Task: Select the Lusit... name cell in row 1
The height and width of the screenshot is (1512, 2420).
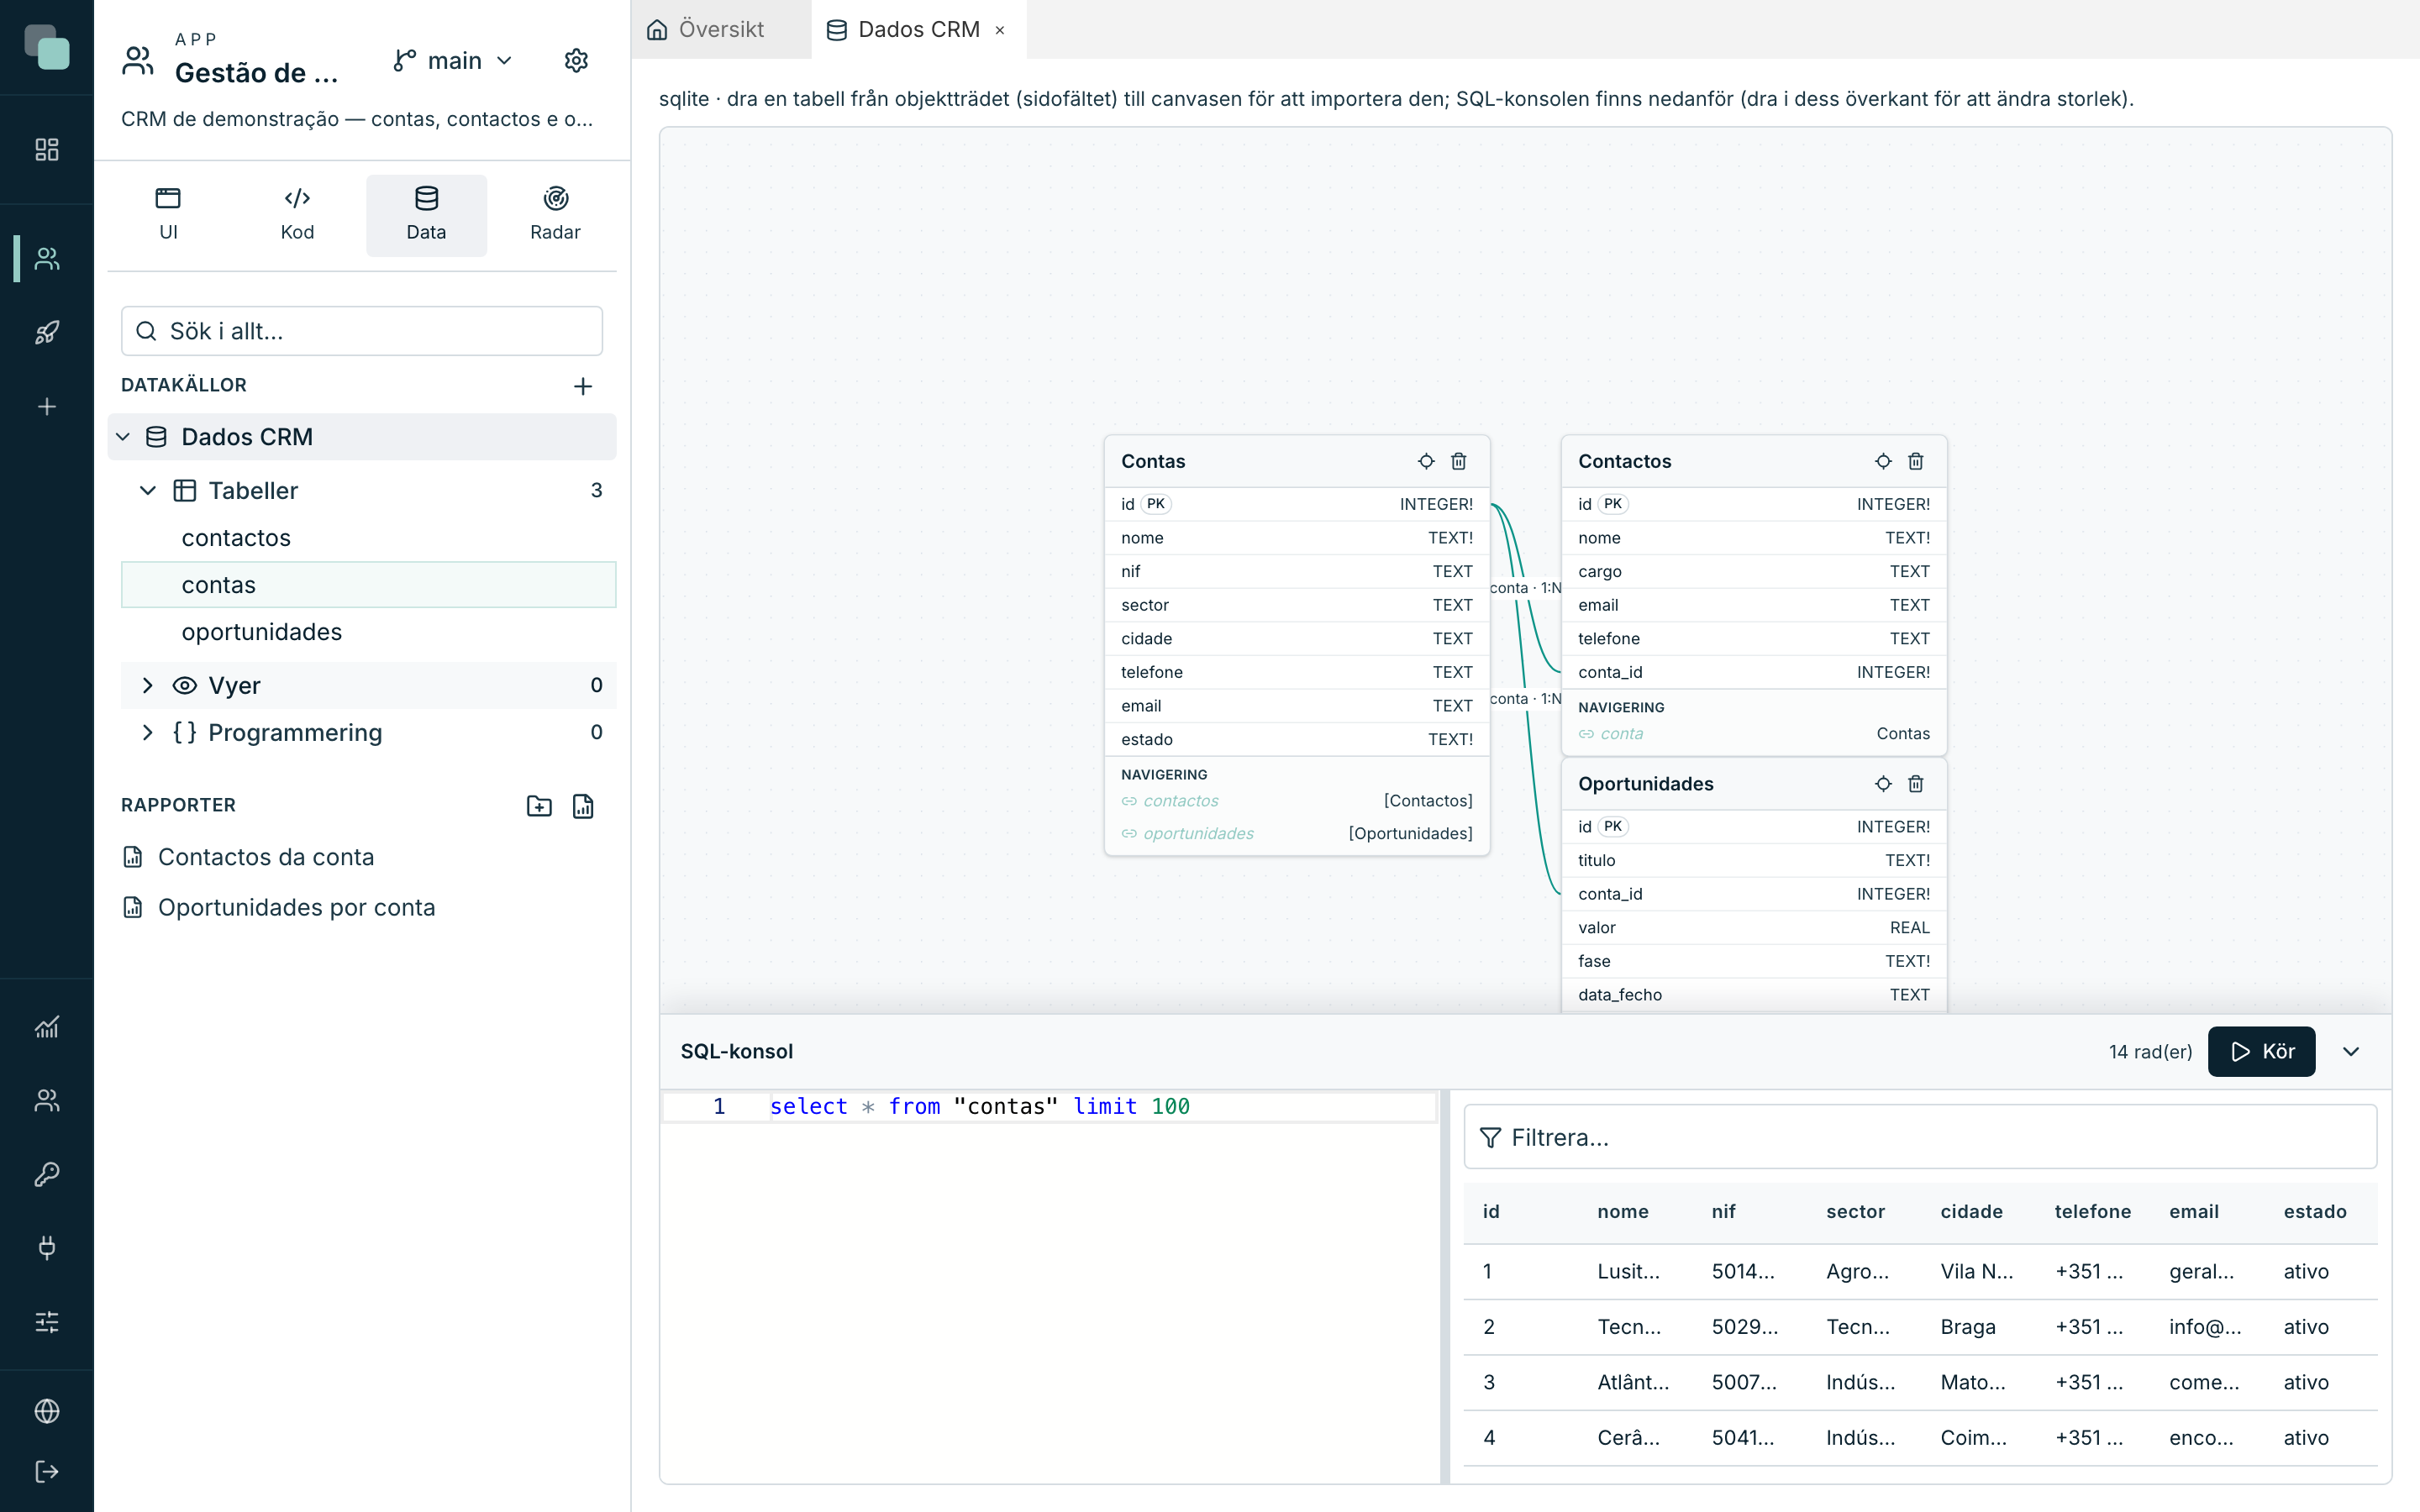Action: coord(1628,1271)
